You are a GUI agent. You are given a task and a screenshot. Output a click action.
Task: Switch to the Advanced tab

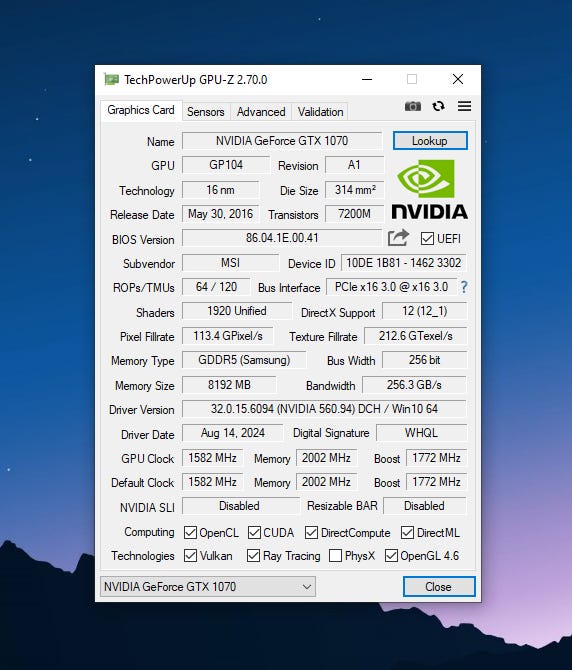[261, 112]
